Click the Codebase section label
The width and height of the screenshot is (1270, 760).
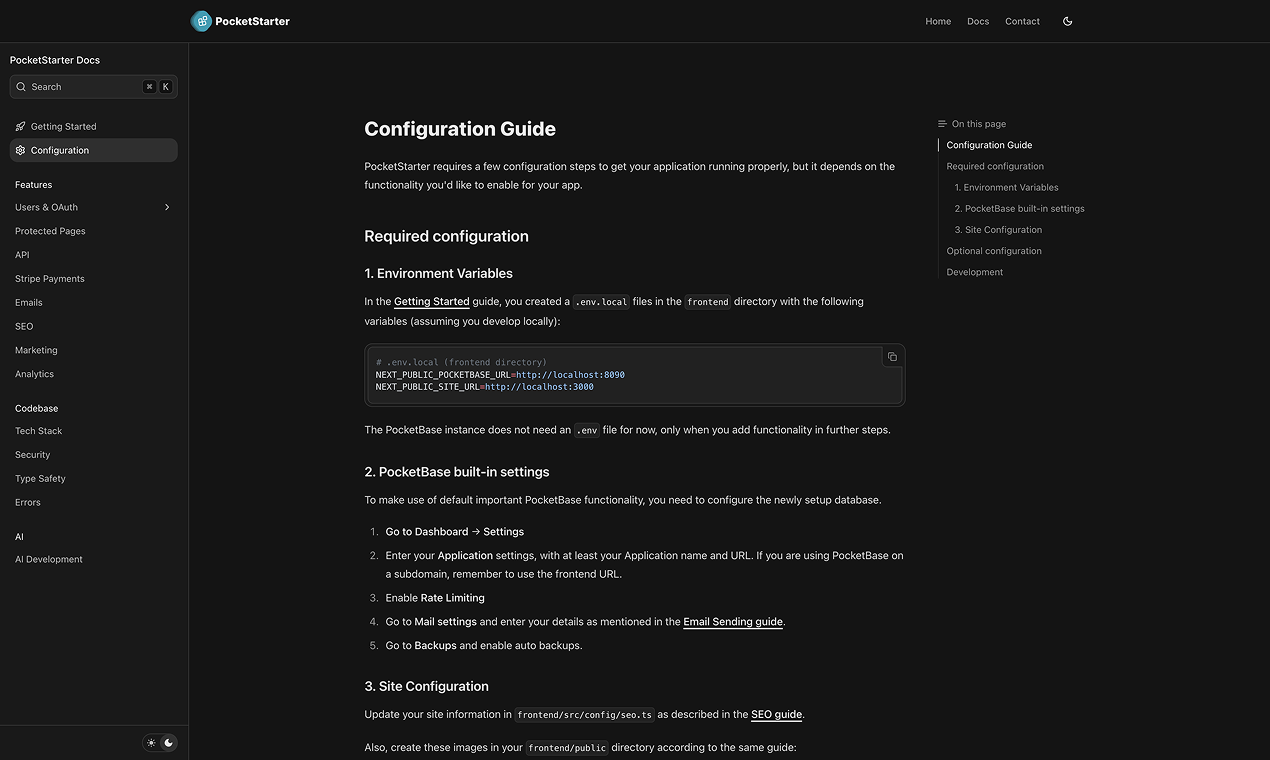(x=36, y=408)
